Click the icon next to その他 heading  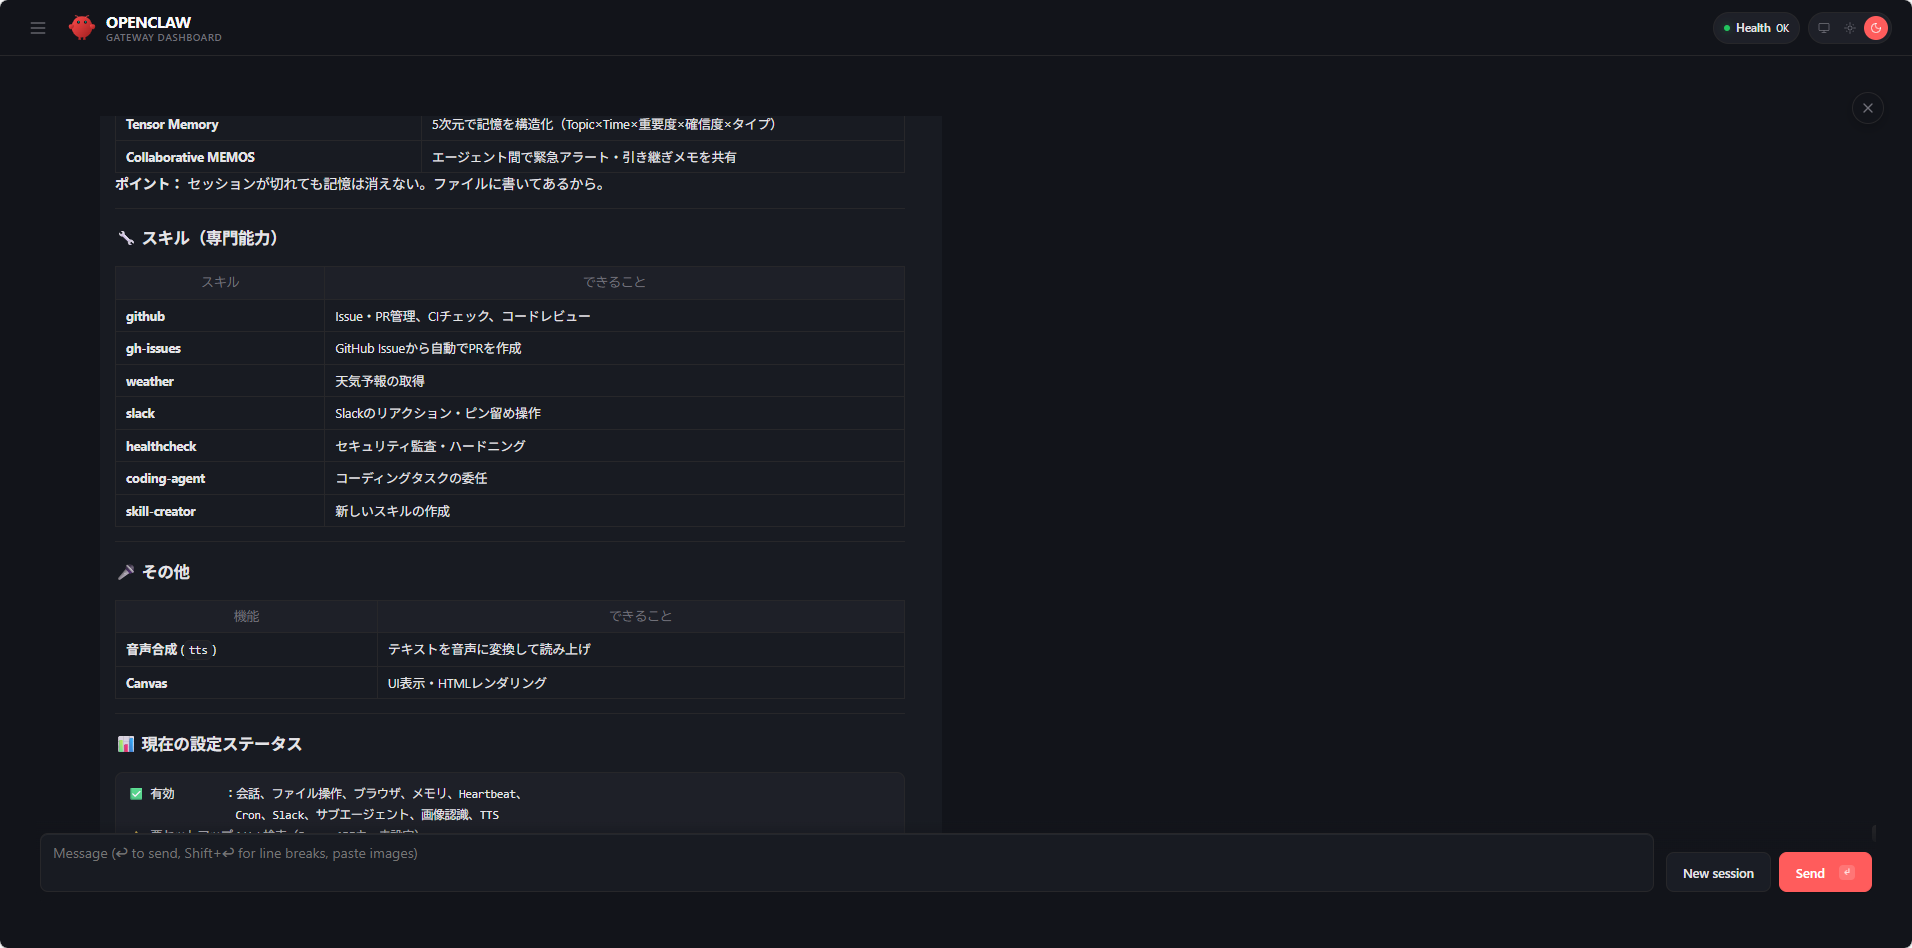tap(126, 572)
